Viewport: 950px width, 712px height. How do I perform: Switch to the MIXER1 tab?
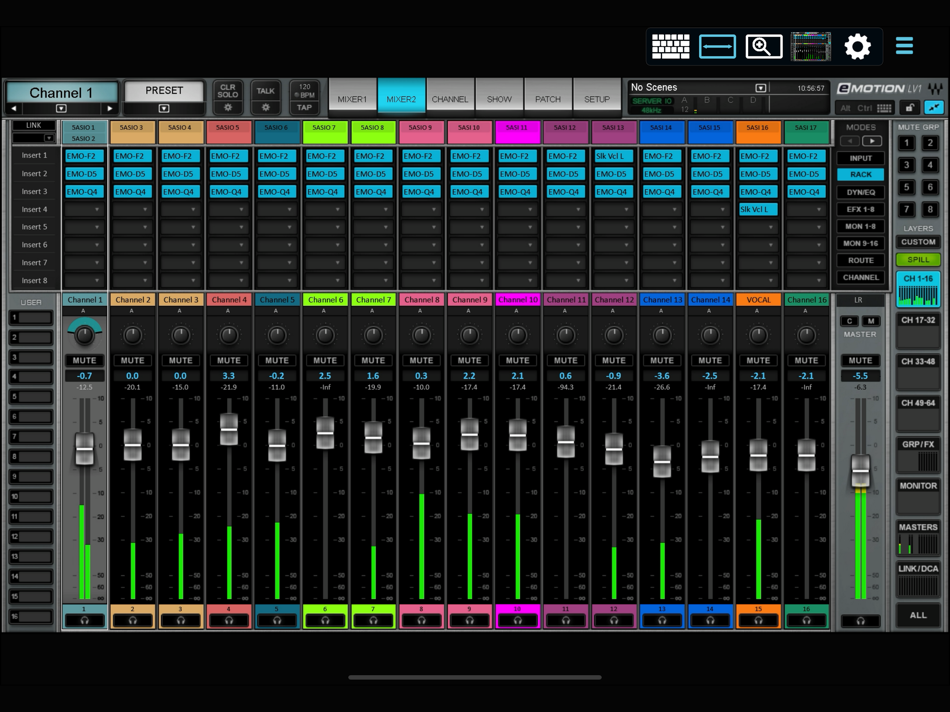[352, 97]
